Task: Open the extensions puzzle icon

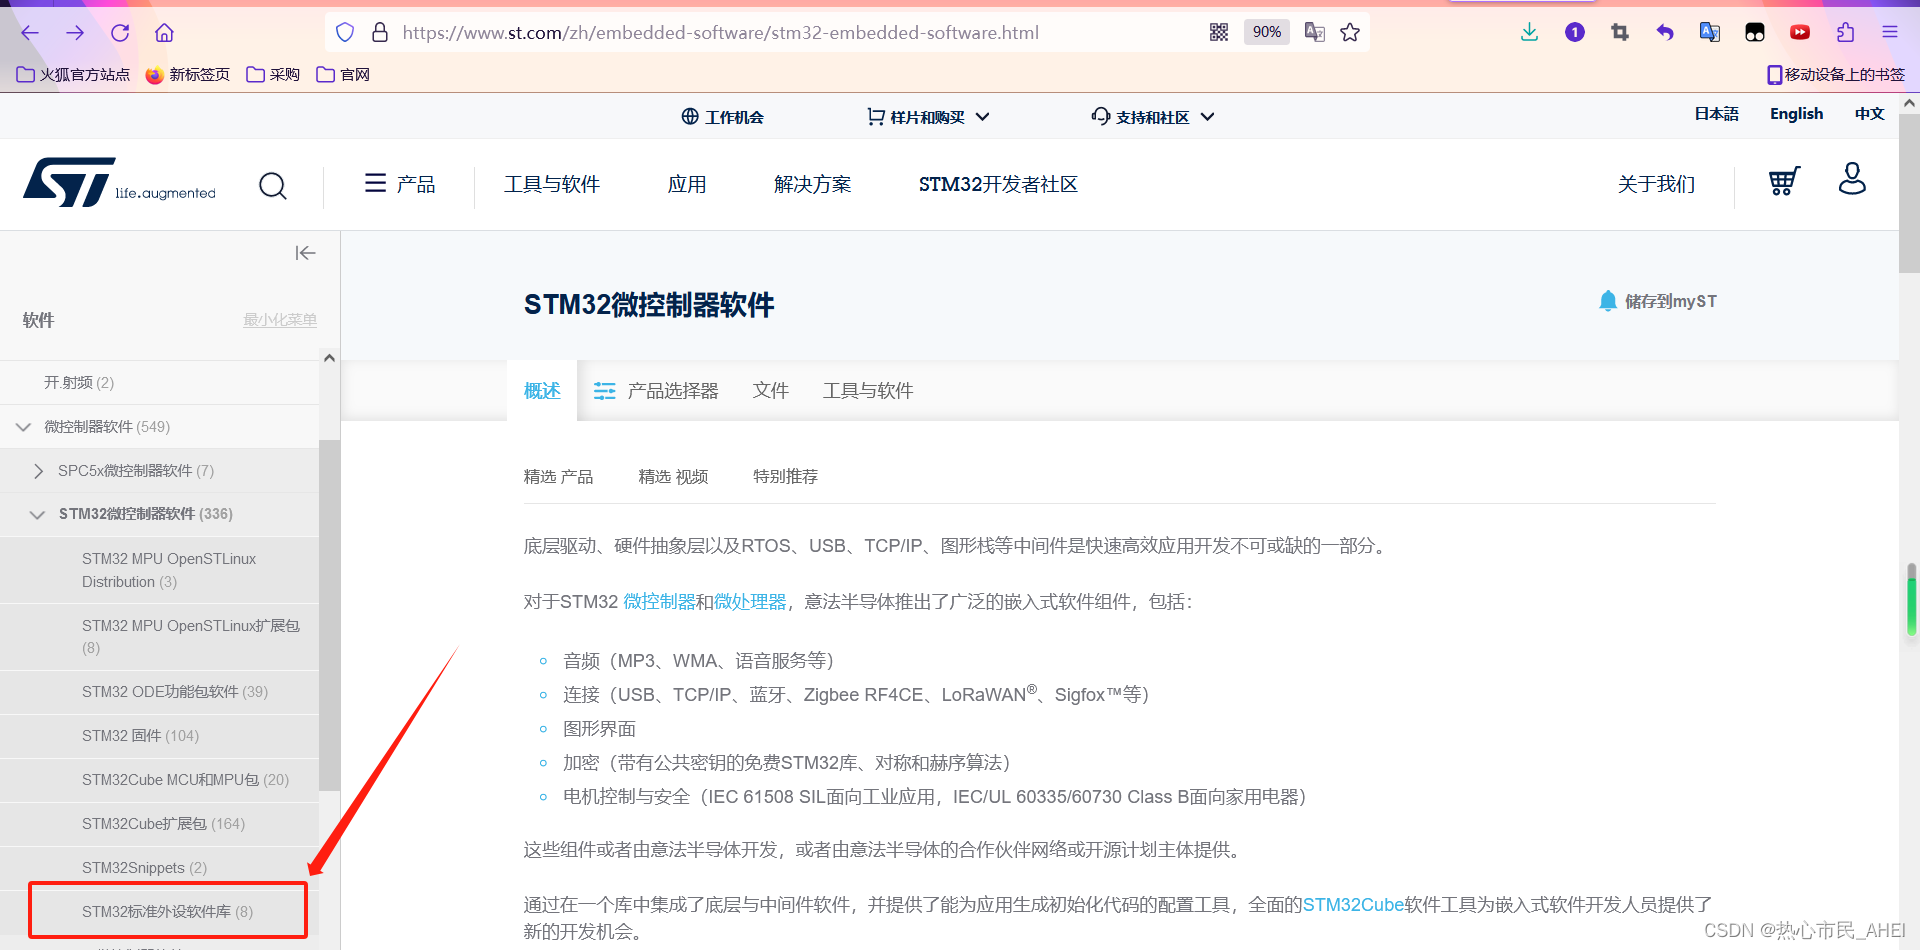Action: (x=1846, y=33)
